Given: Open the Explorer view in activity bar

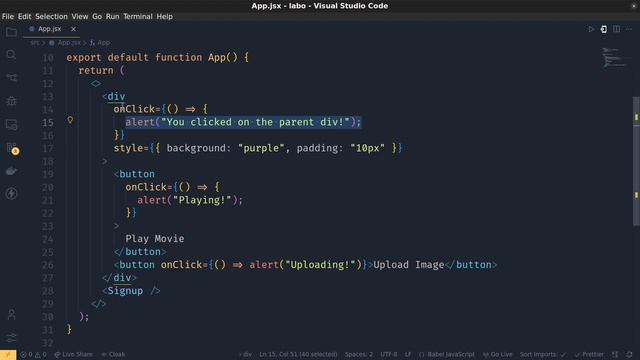Looking at the screenshot, I should (x=11, y=32).
